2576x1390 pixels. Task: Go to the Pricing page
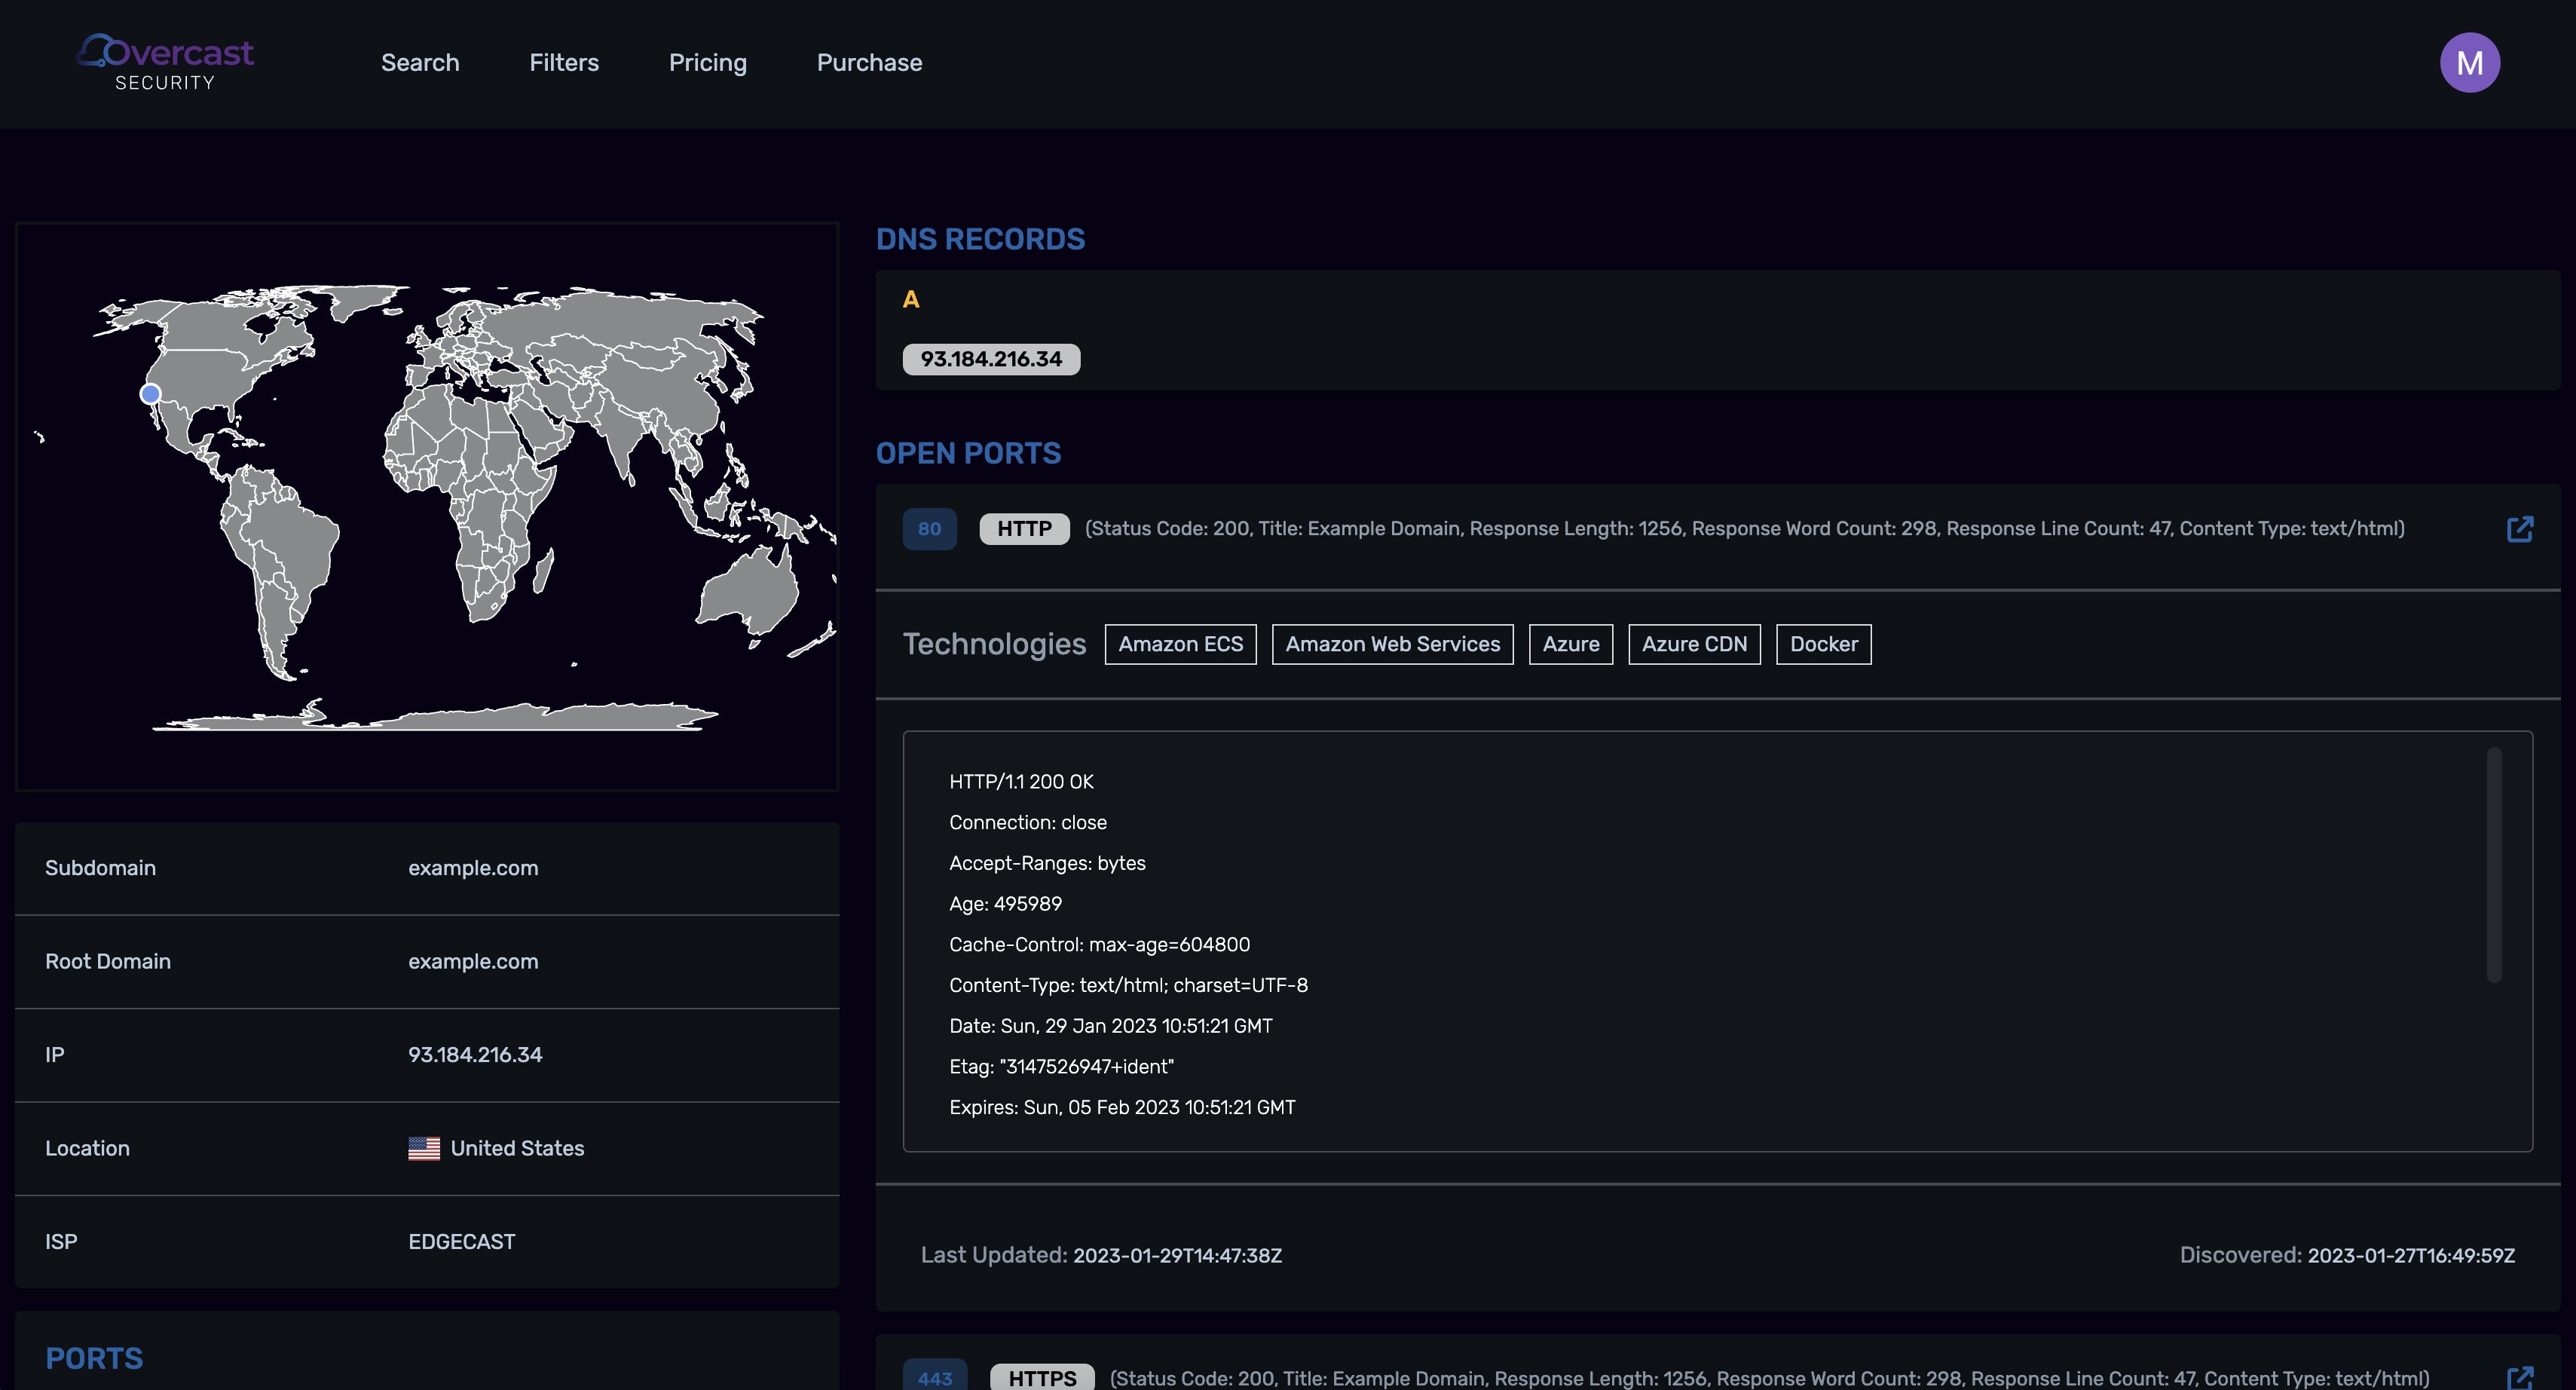coord(707,62)
